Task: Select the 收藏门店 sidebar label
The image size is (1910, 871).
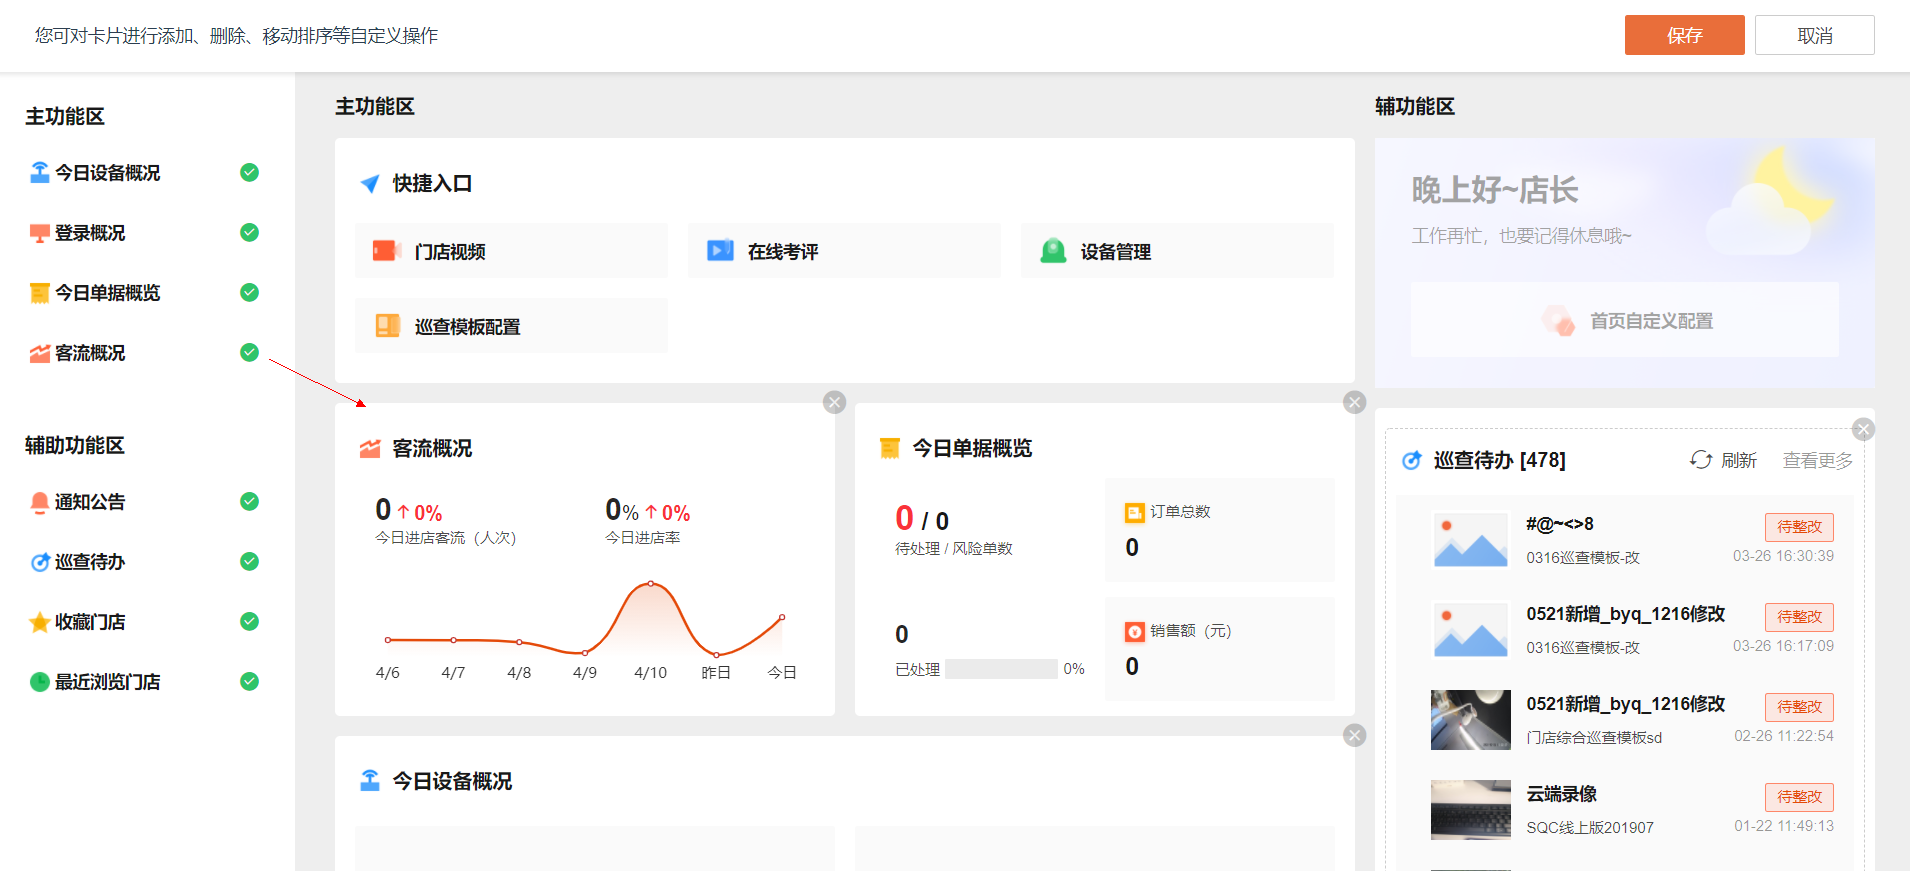Action: click(90, 622)
